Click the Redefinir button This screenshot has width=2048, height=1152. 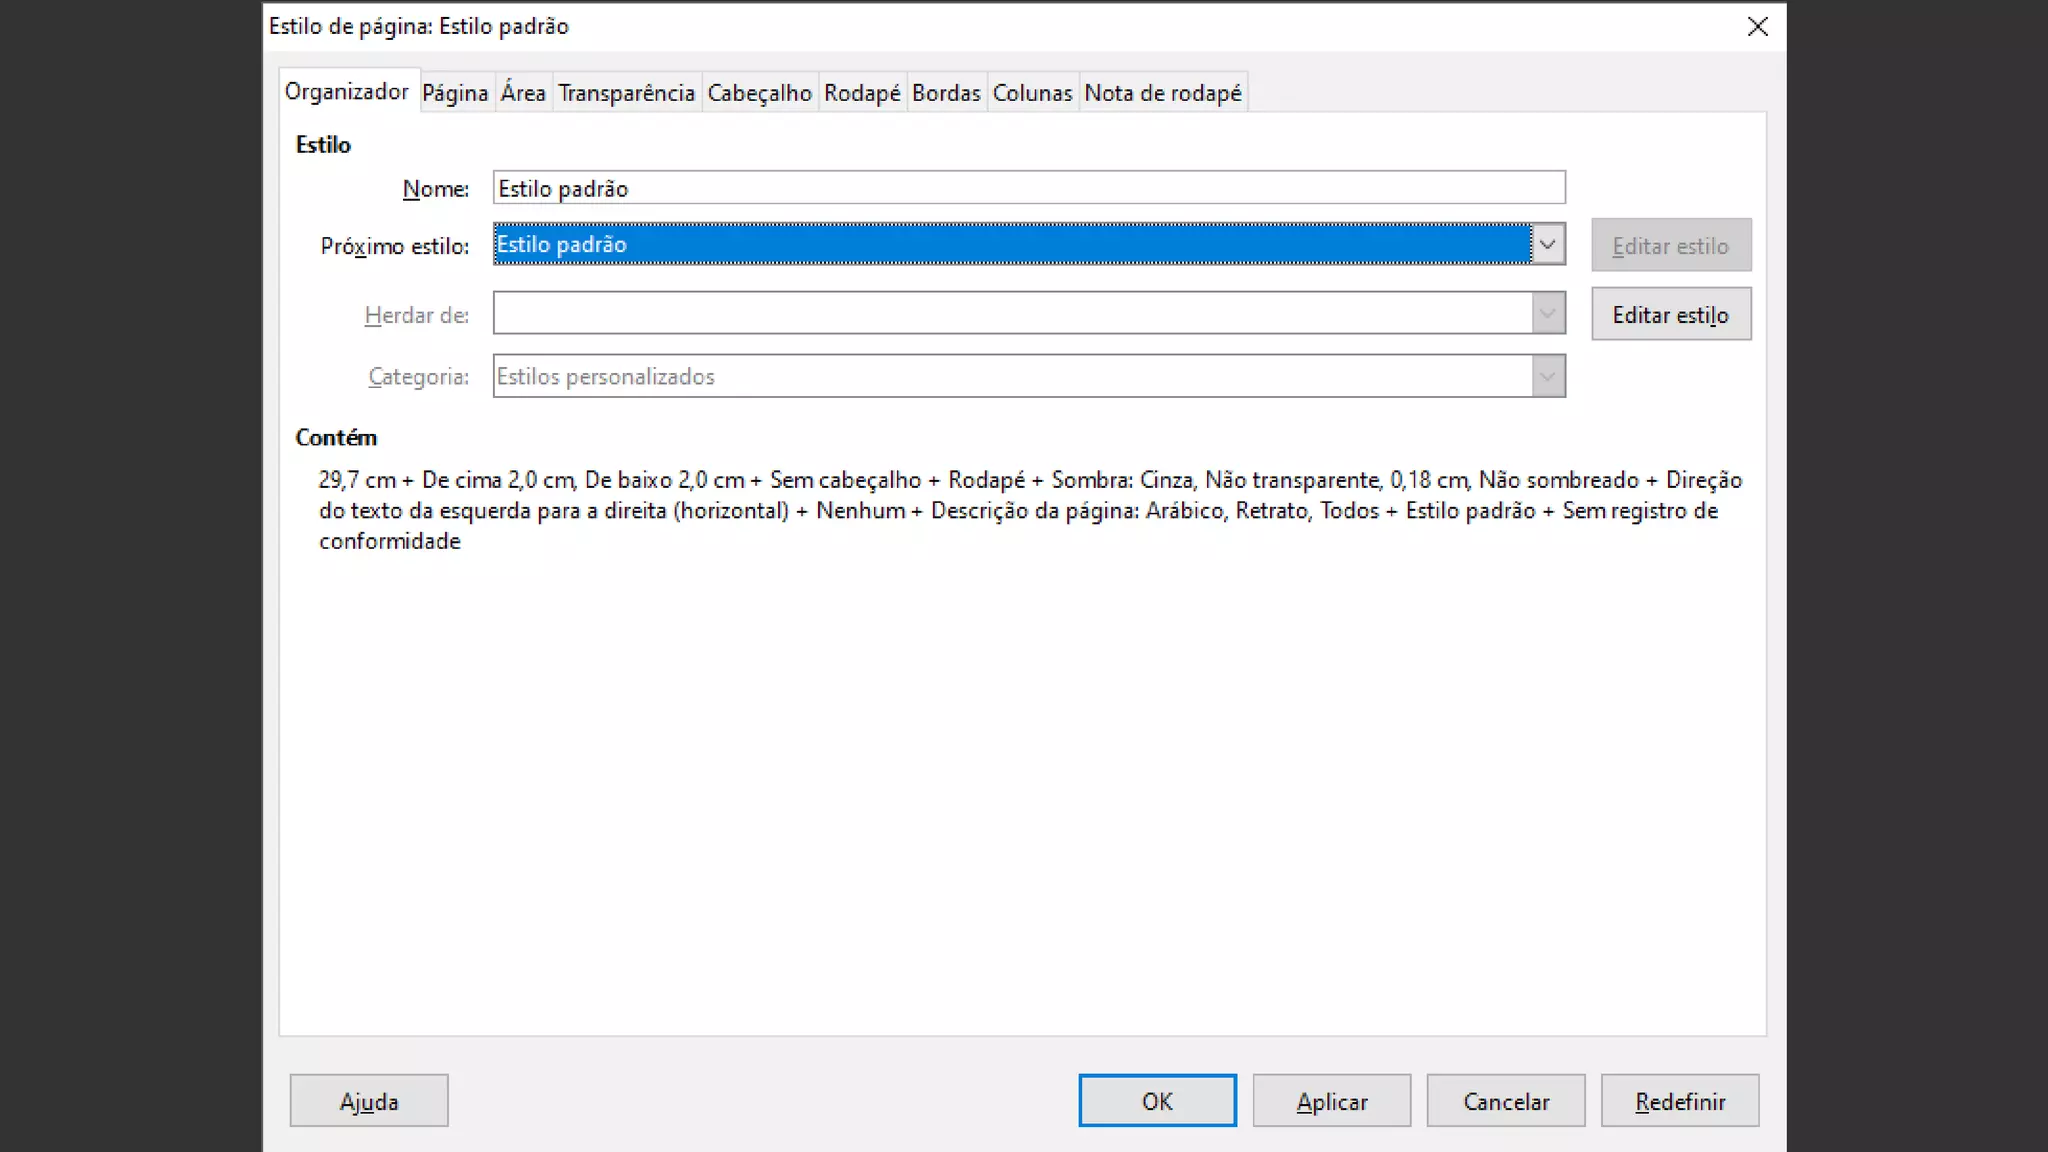point(1679,1101)
